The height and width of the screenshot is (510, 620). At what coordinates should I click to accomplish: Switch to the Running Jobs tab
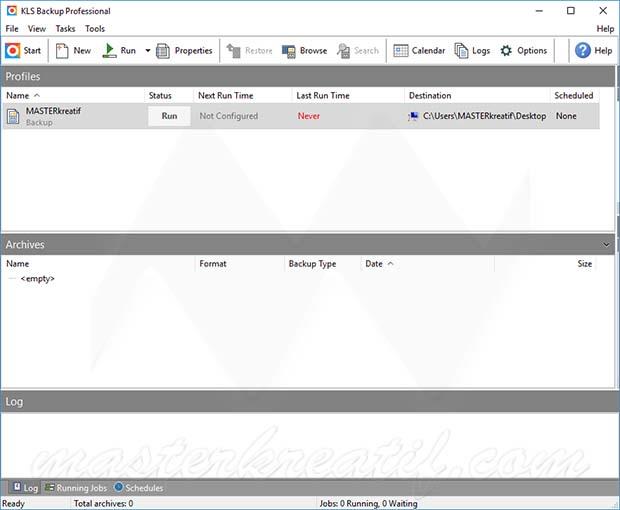click(x=76, y=488)
